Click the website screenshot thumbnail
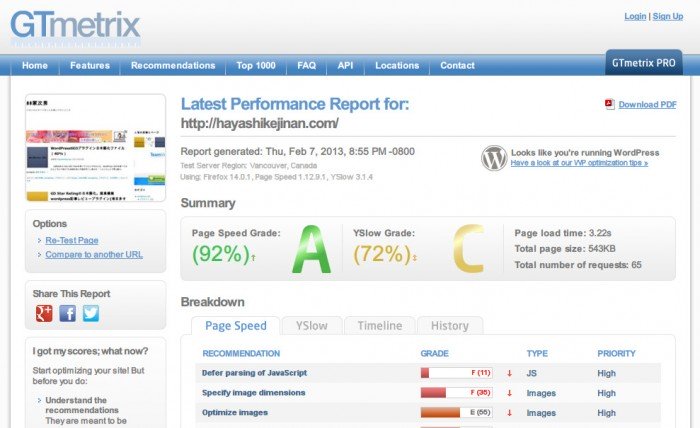 coord(95,148)
